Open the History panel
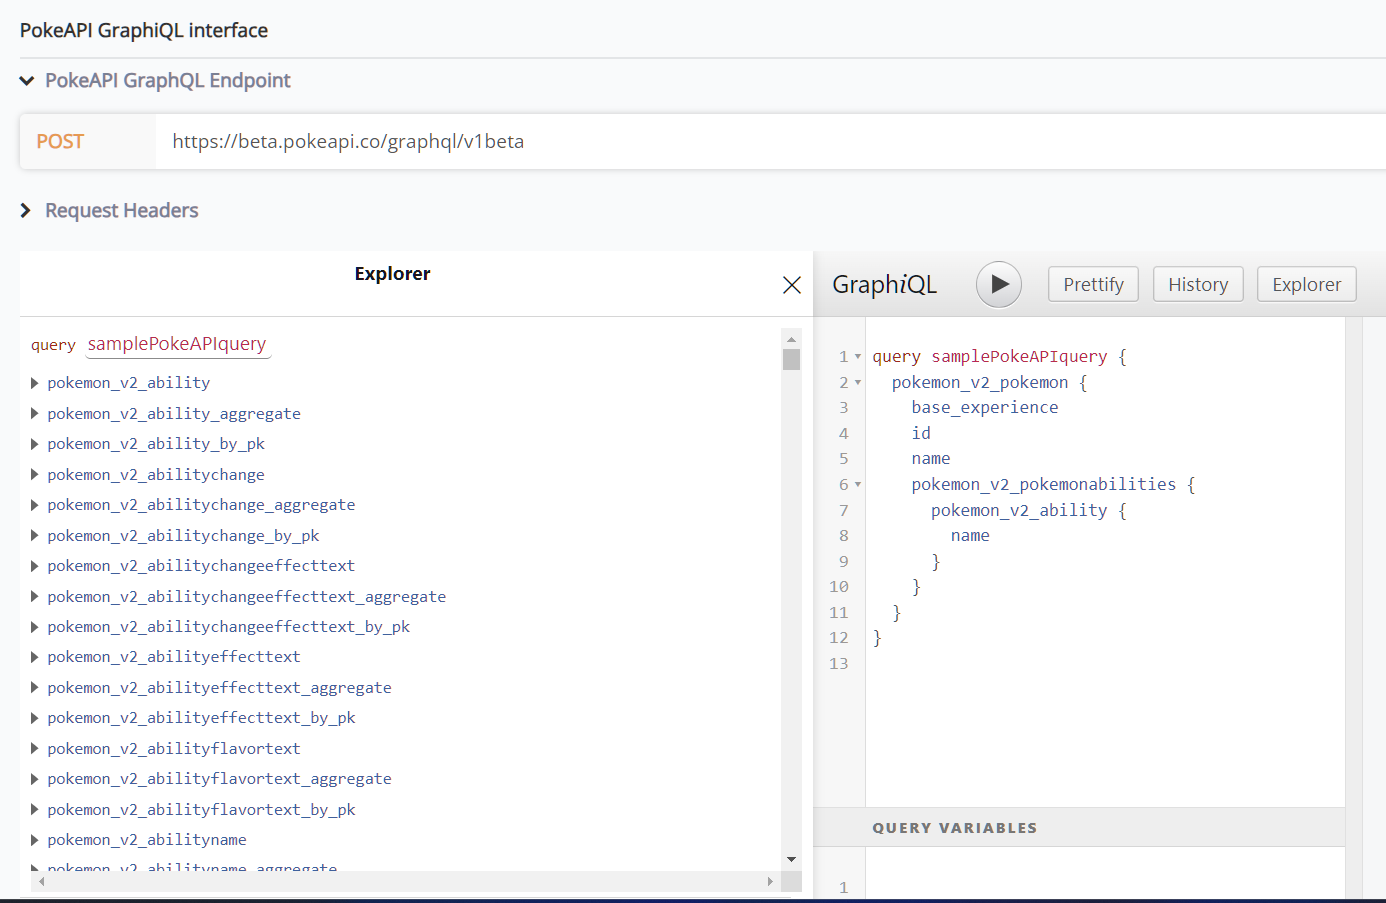Image resolution: width=1386 pixels, height=903 pixels. [1197, 284]
